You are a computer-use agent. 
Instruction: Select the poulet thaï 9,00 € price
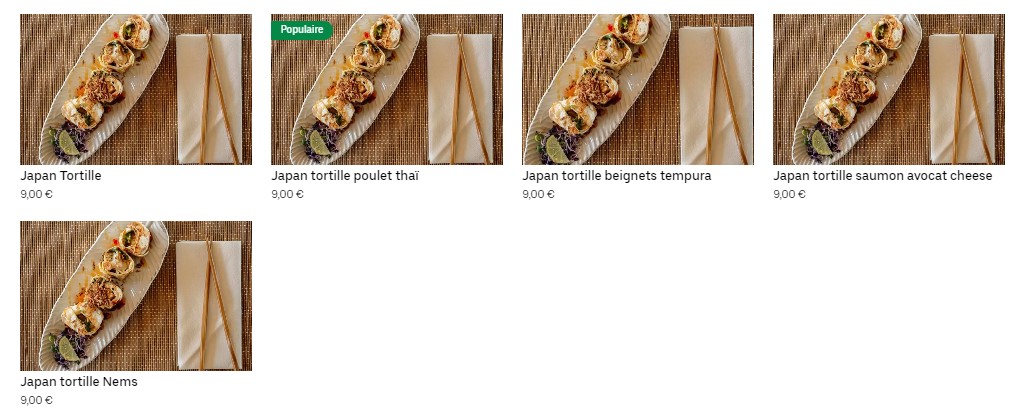coord(287,194)
